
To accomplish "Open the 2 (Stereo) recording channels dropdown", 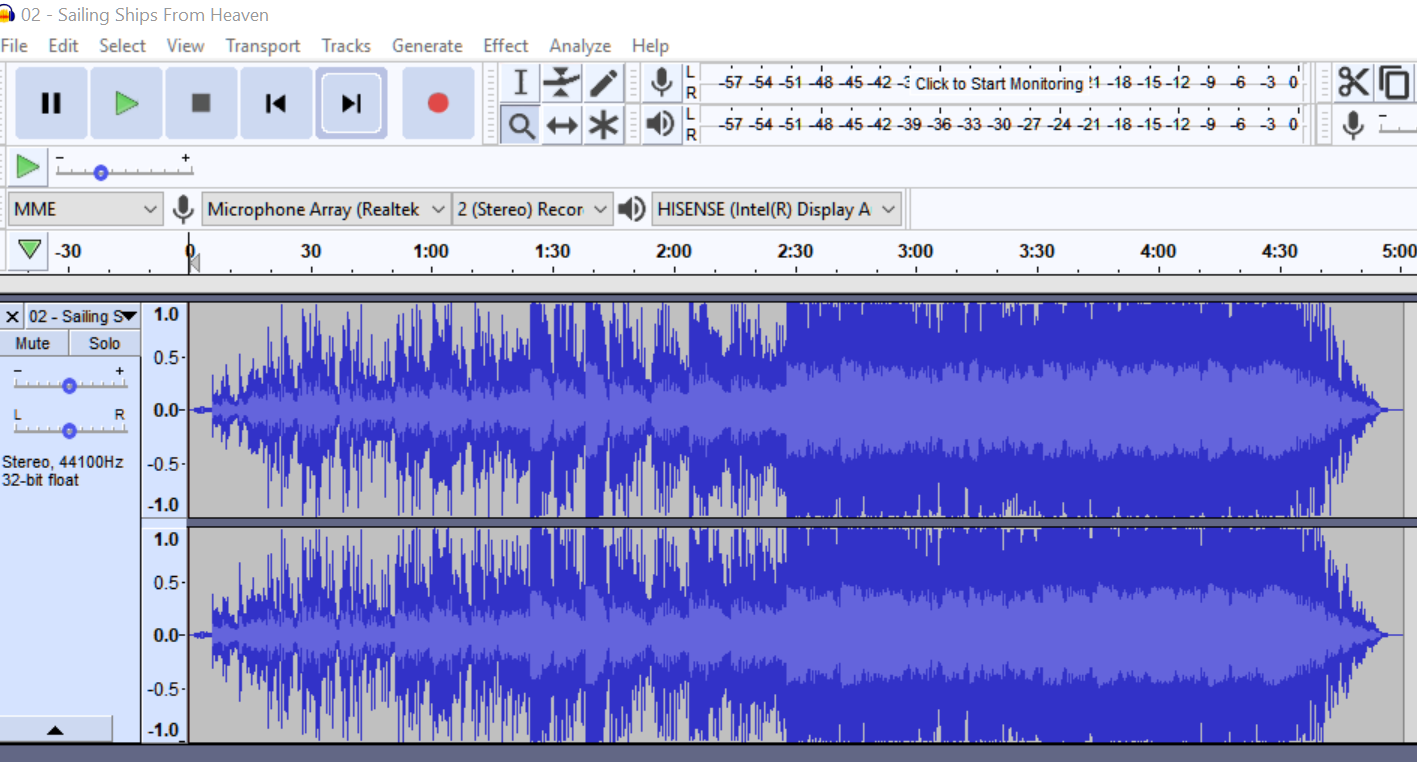I will [x=532, y=209].
